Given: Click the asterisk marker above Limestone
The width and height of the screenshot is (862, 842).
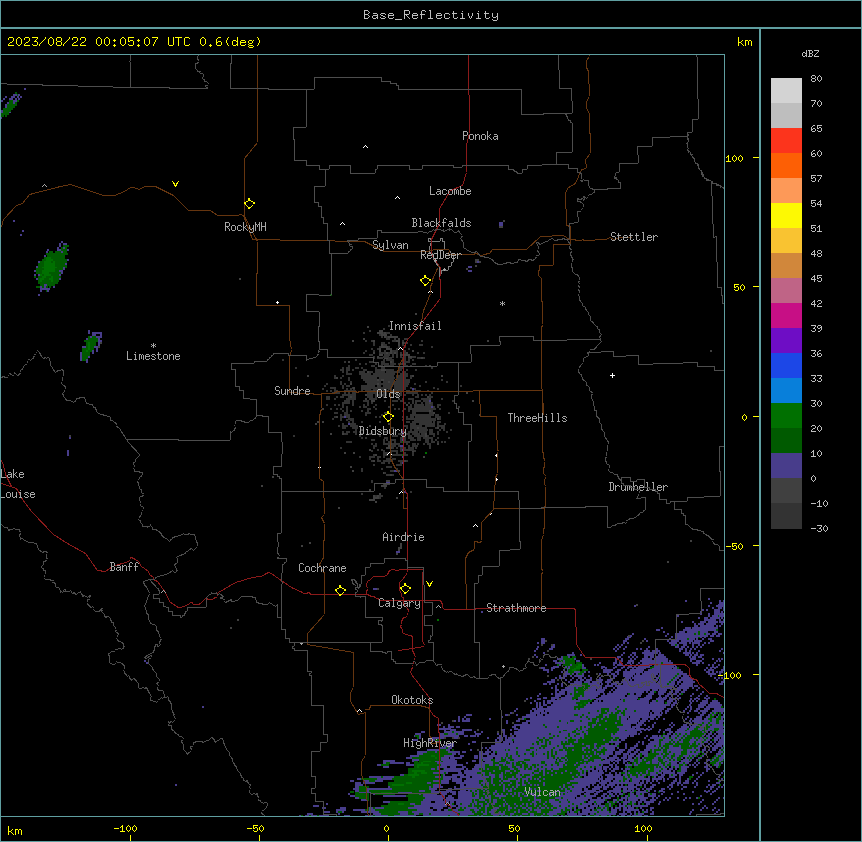Looking at the screenshot, I should pos(153,346).
